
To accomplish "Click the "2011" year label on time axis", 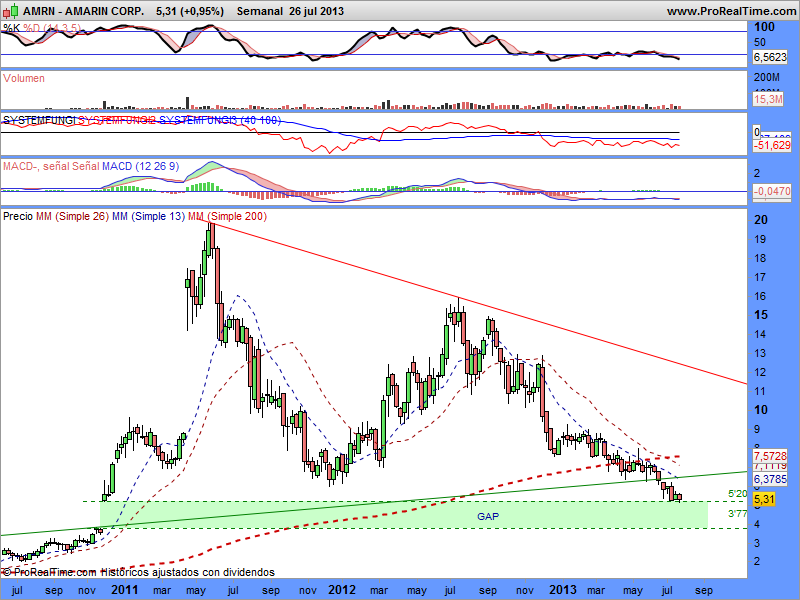I will point(124,590).
